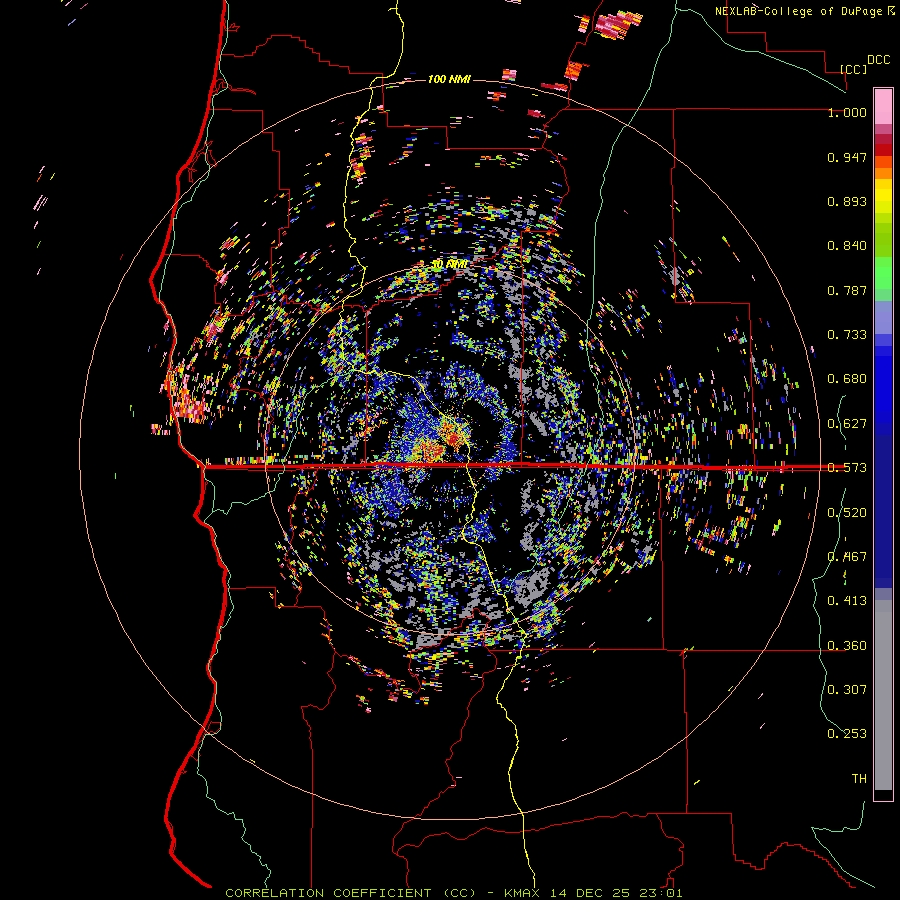Select the 0.360 scale value
The height and width of the screenshot is (900, 900).
[x=847, y=646]
